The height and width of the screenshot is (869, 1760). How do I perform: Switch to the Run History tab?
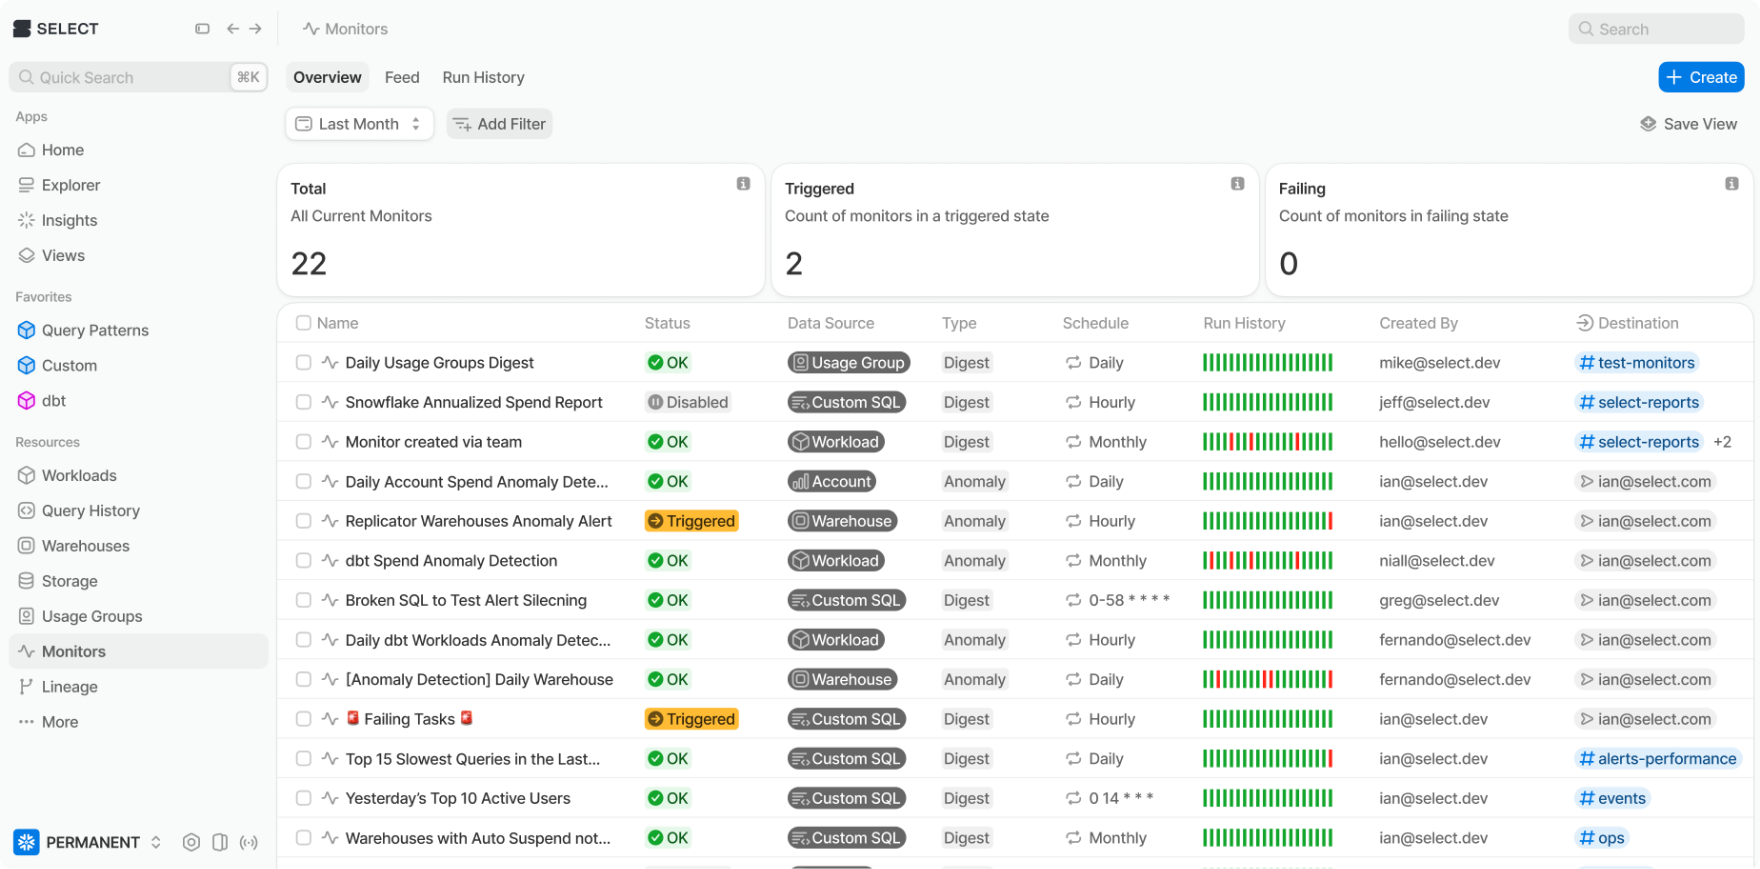483,77
